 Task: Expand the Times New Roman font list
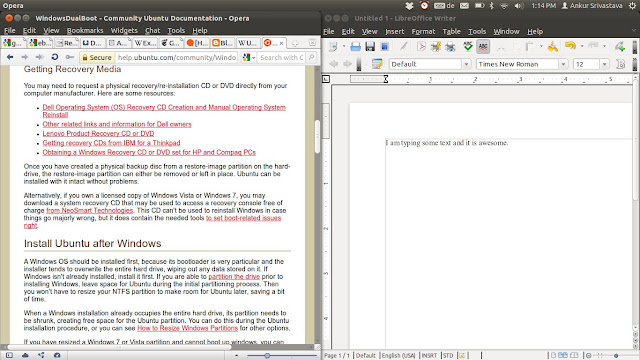pos(563,64)
